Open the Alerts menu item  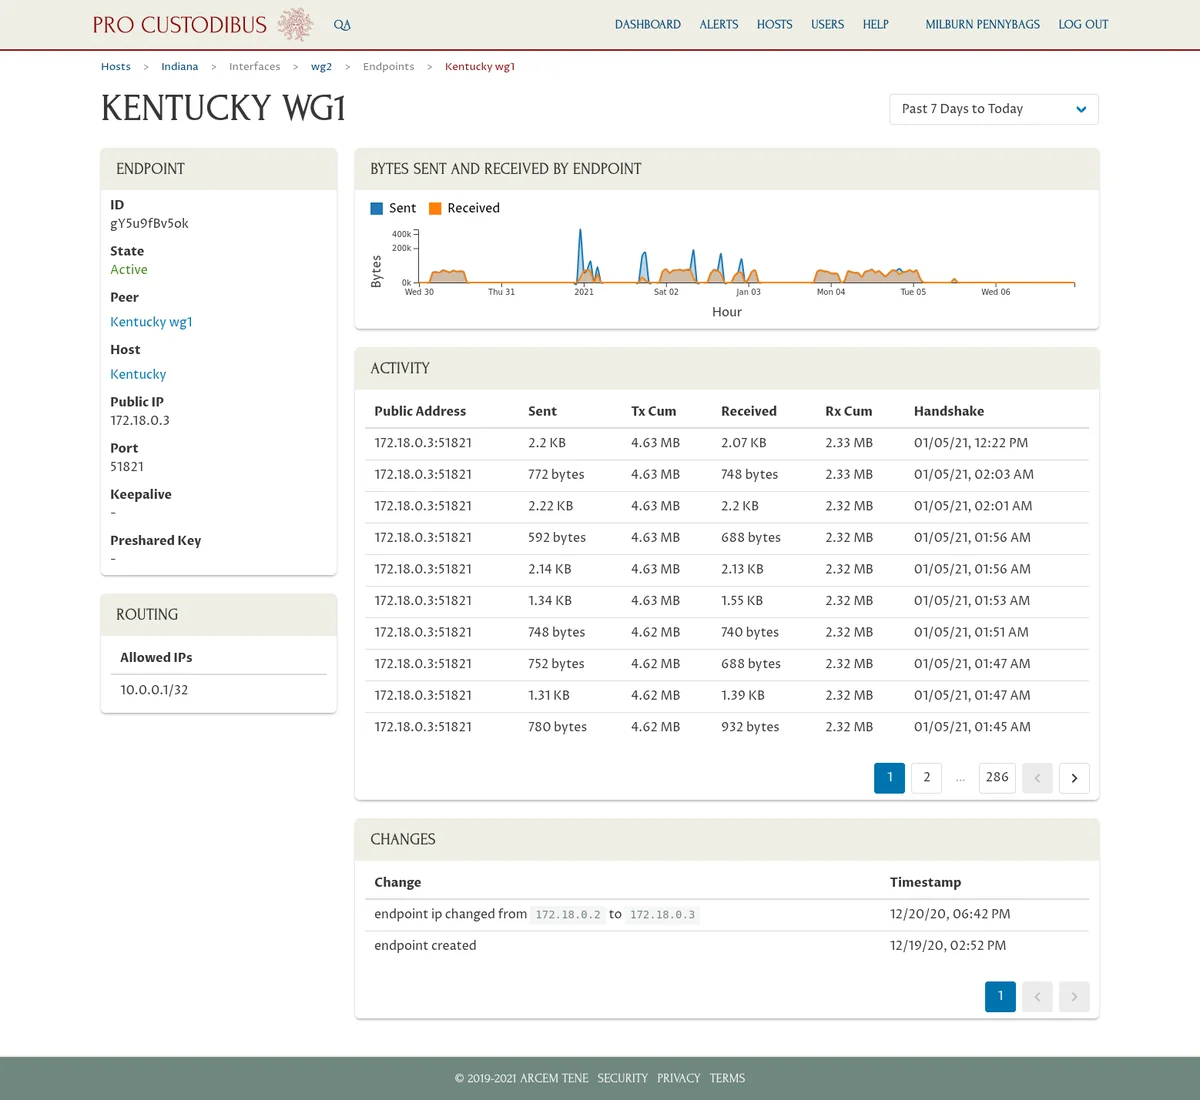(718, 24)
